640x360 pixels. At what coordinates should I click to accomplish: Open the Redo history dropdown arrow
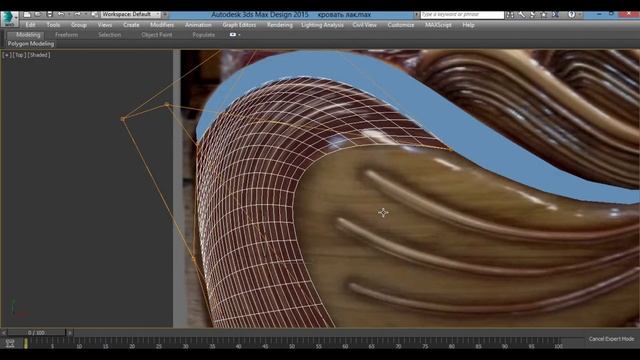tap(85, 14)
